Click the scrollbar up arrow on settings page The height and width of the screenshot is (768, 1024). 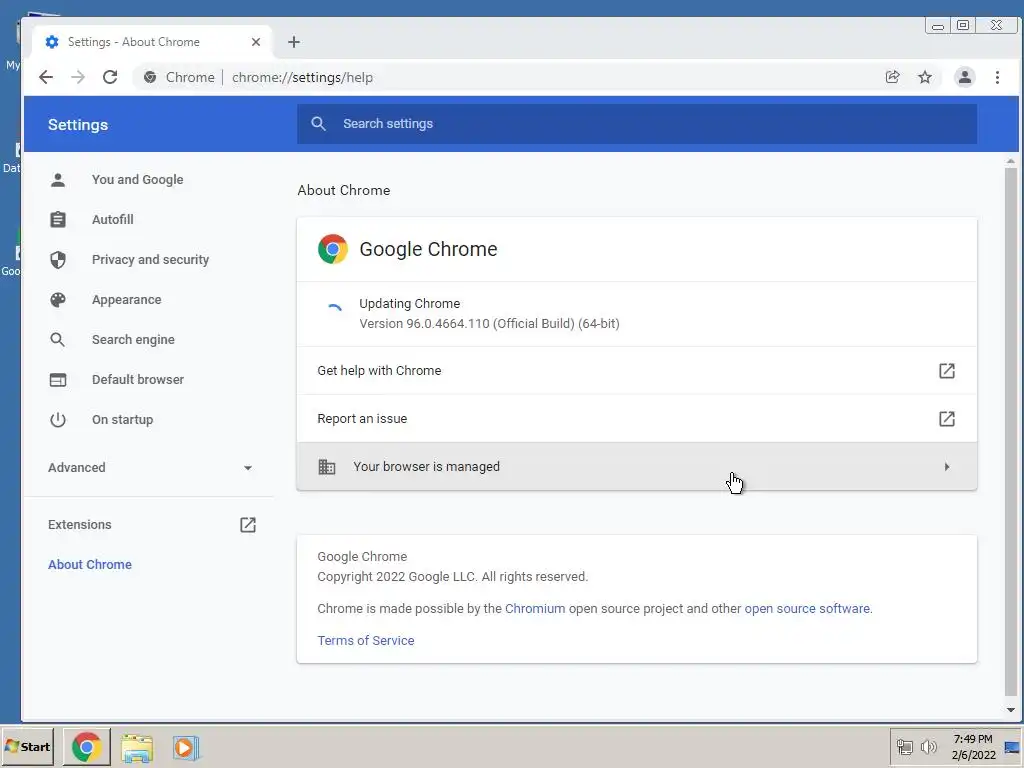1011,161
